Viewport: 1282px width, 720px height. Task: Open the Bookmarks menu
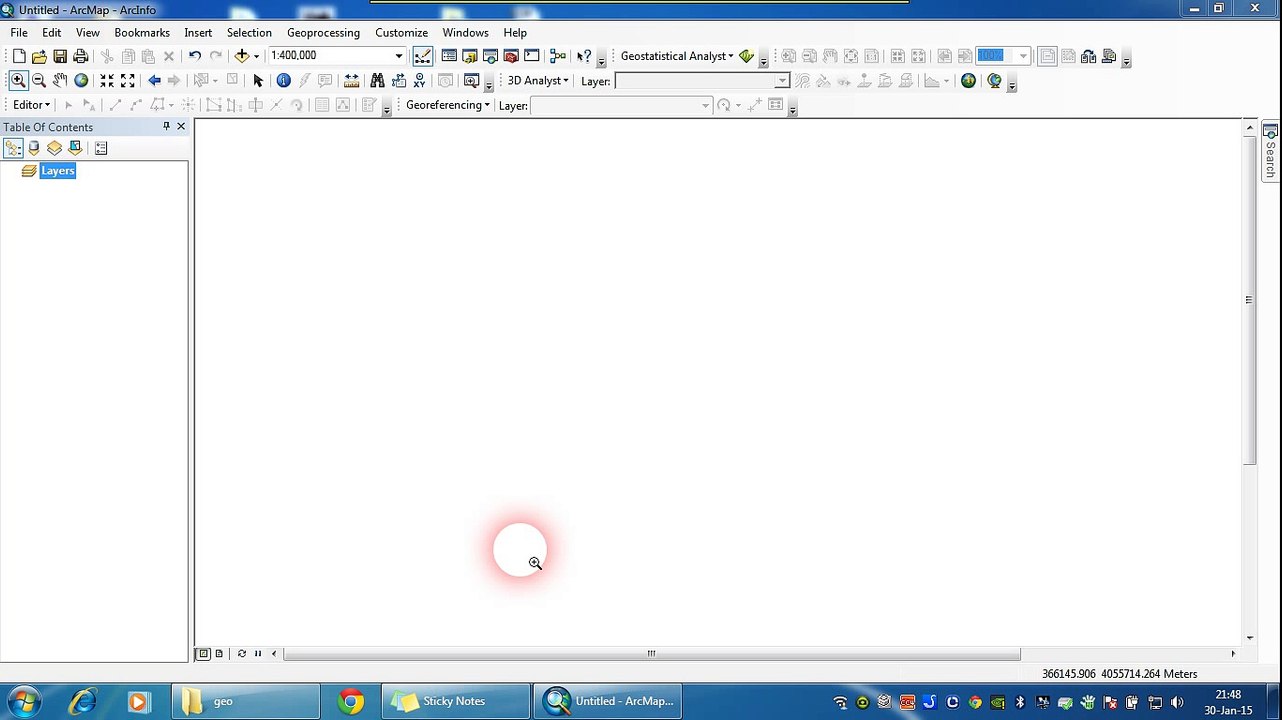coord(142,33)
